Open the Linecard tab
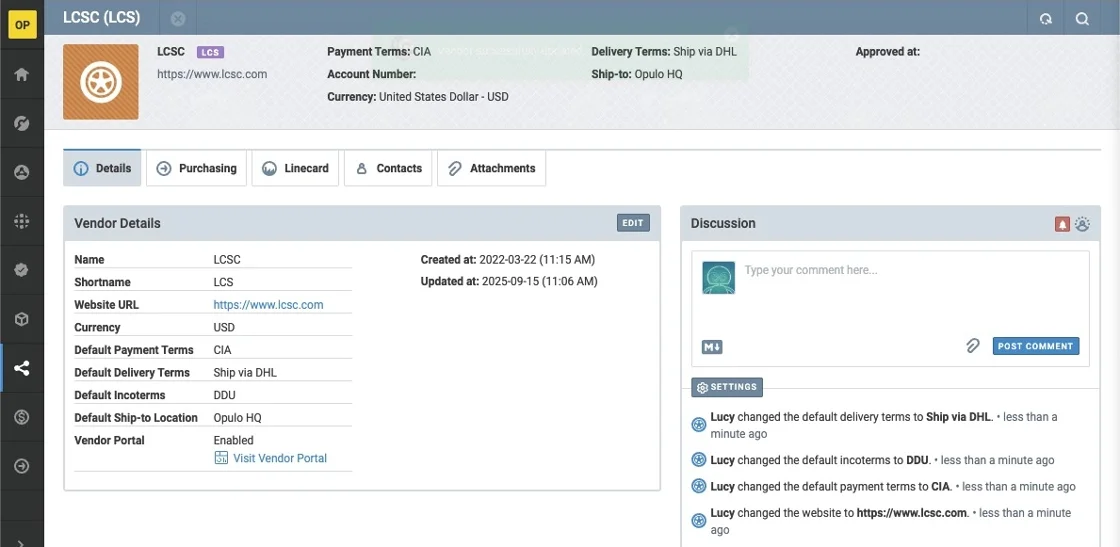 [x=296, y=168]
